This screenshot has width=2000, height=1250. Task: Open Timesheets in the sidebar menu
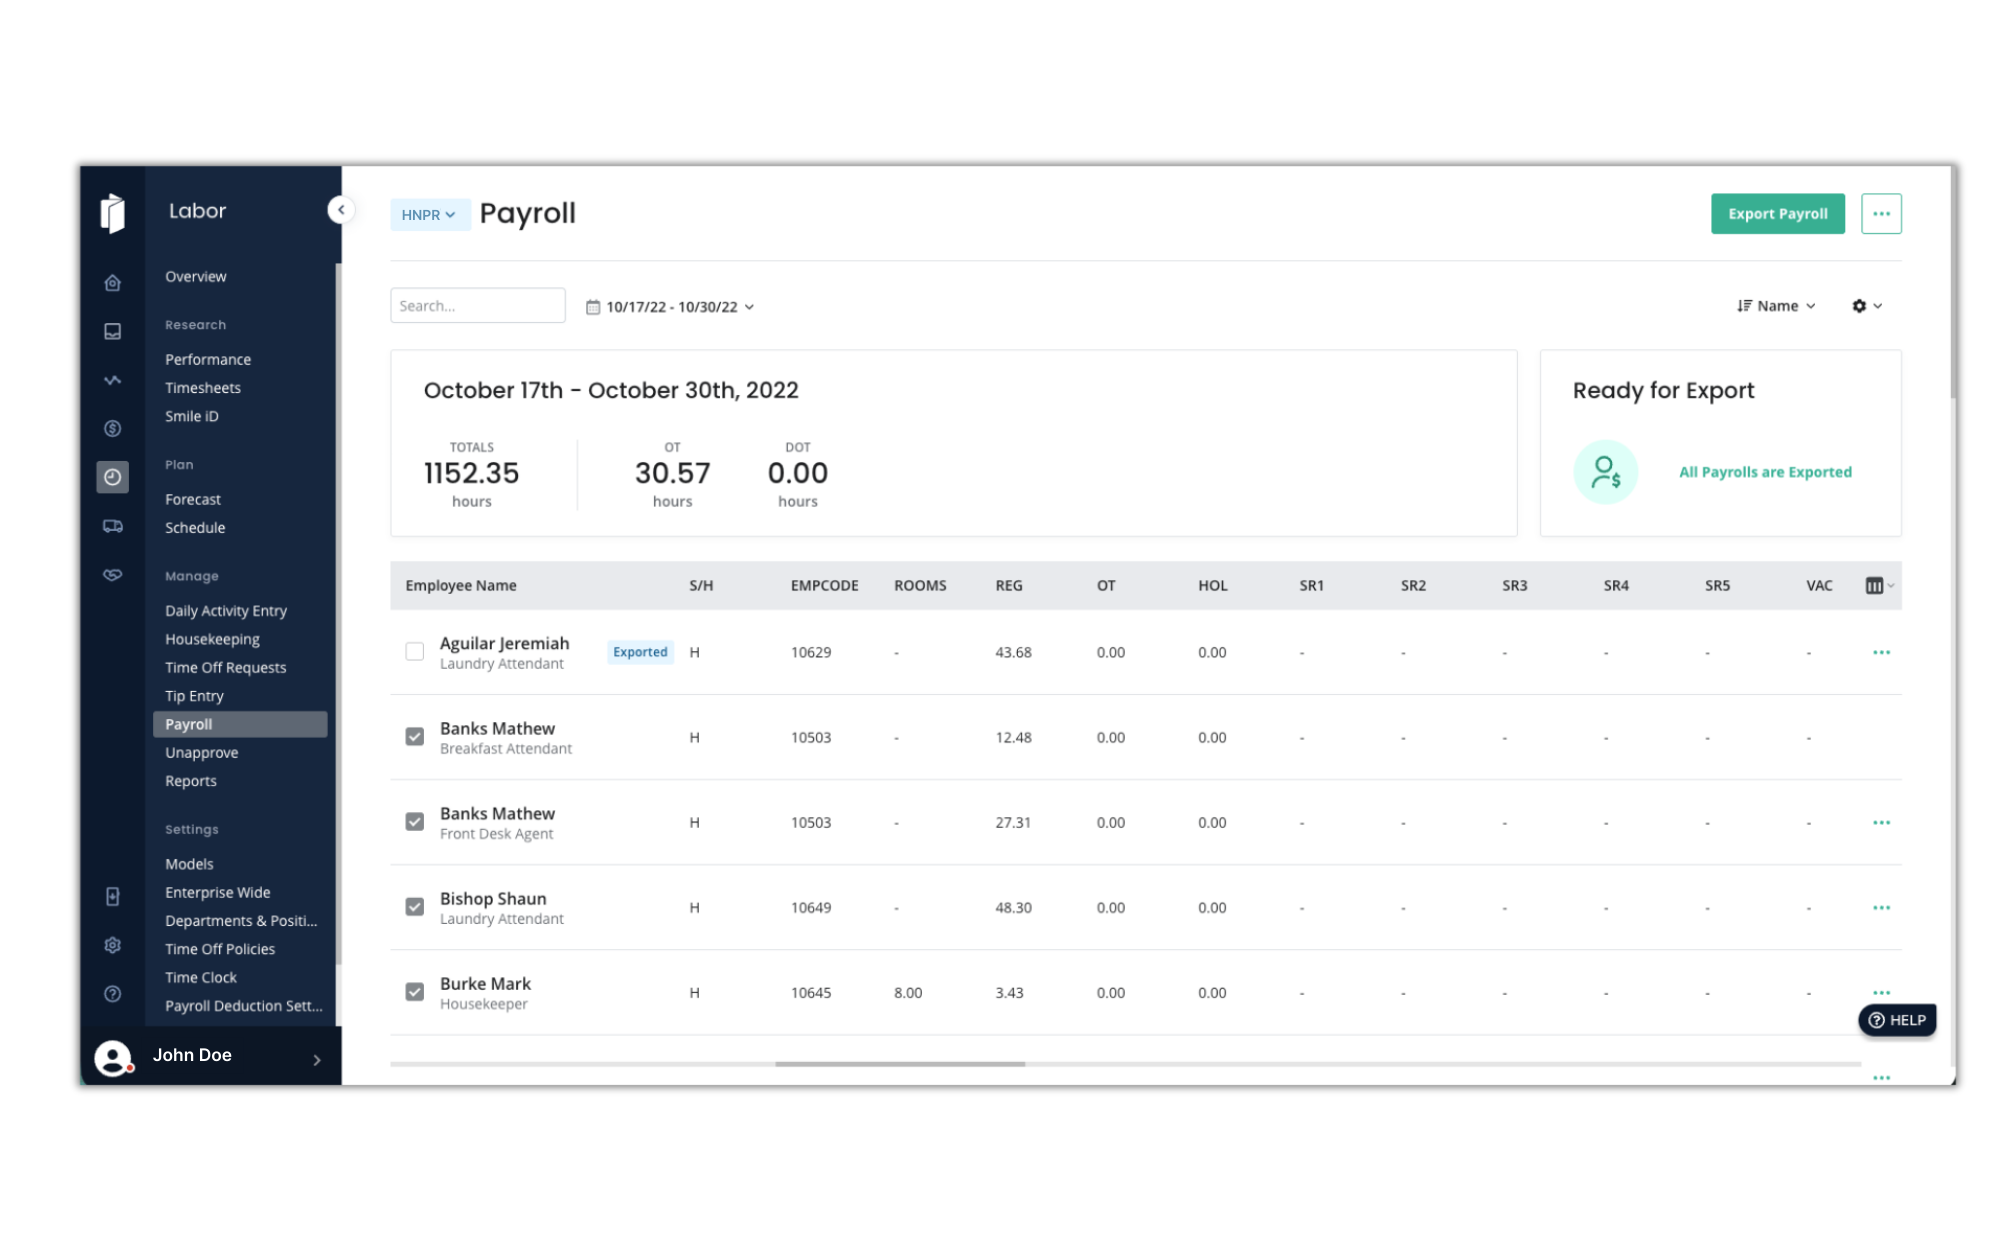(x=203, y=388)
